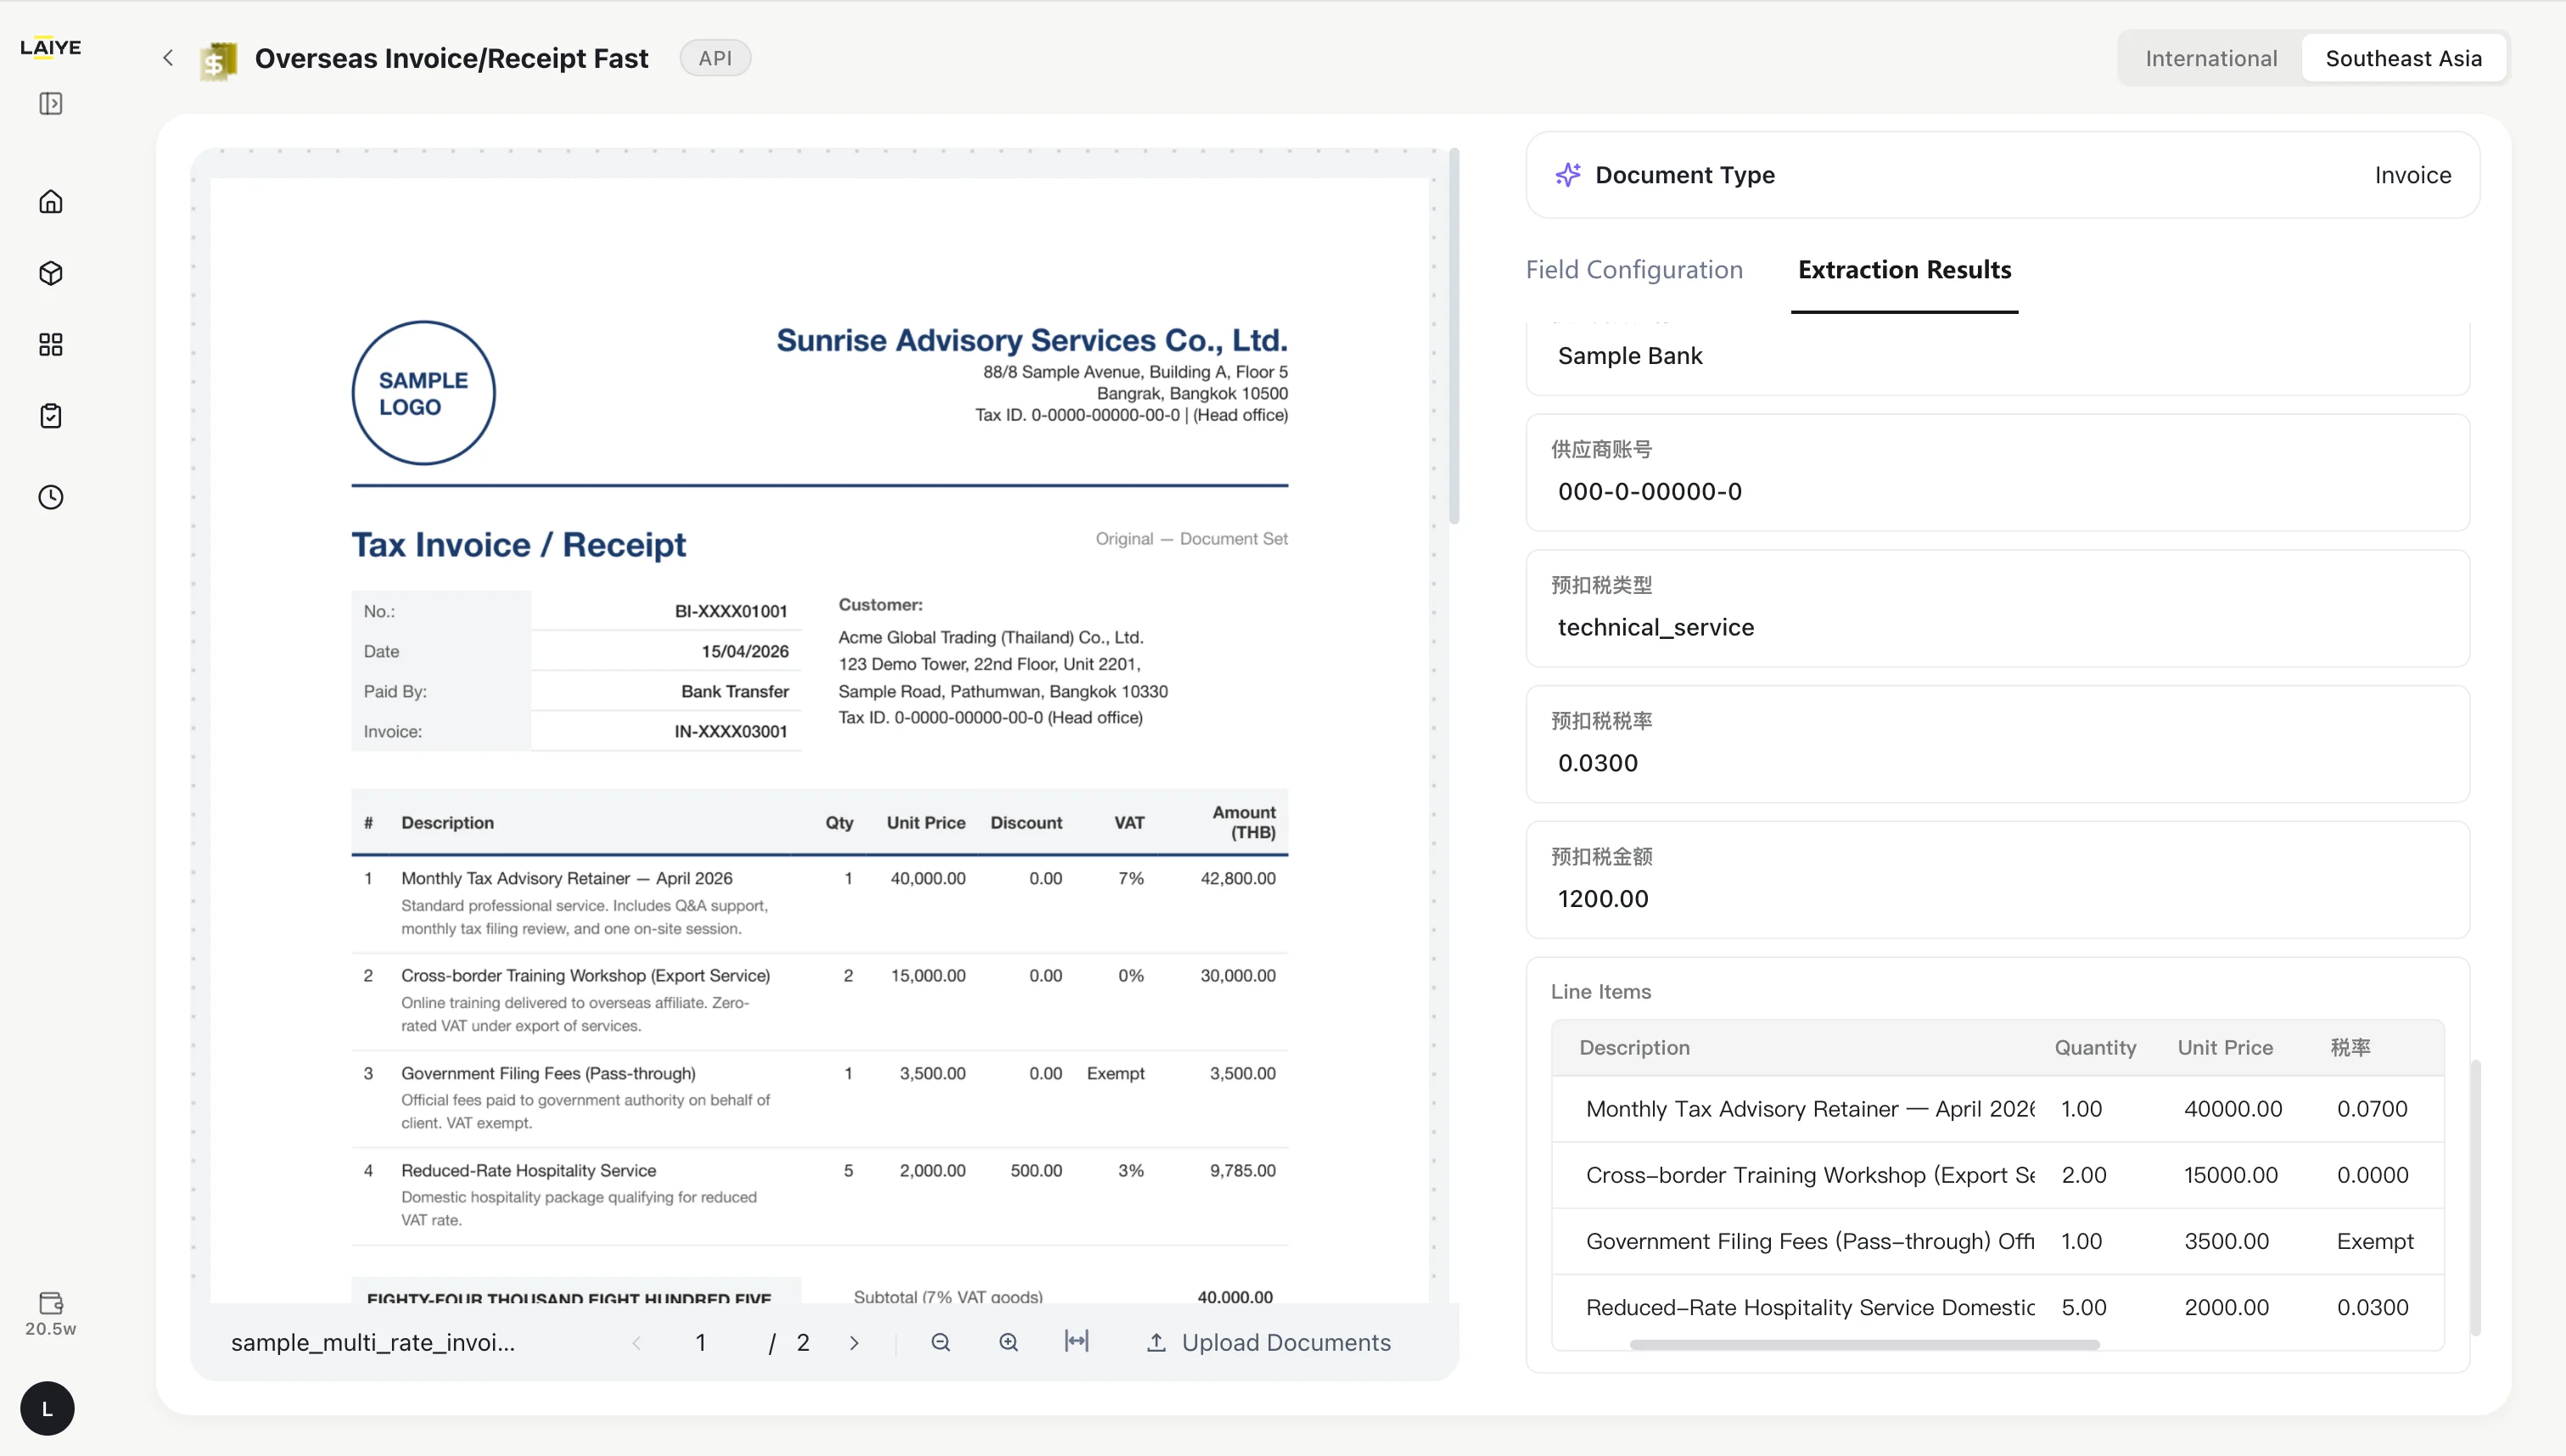Fit document to width icon
The height and width of the screenshot is (1456, 2566).
tap(1076, 1341)
